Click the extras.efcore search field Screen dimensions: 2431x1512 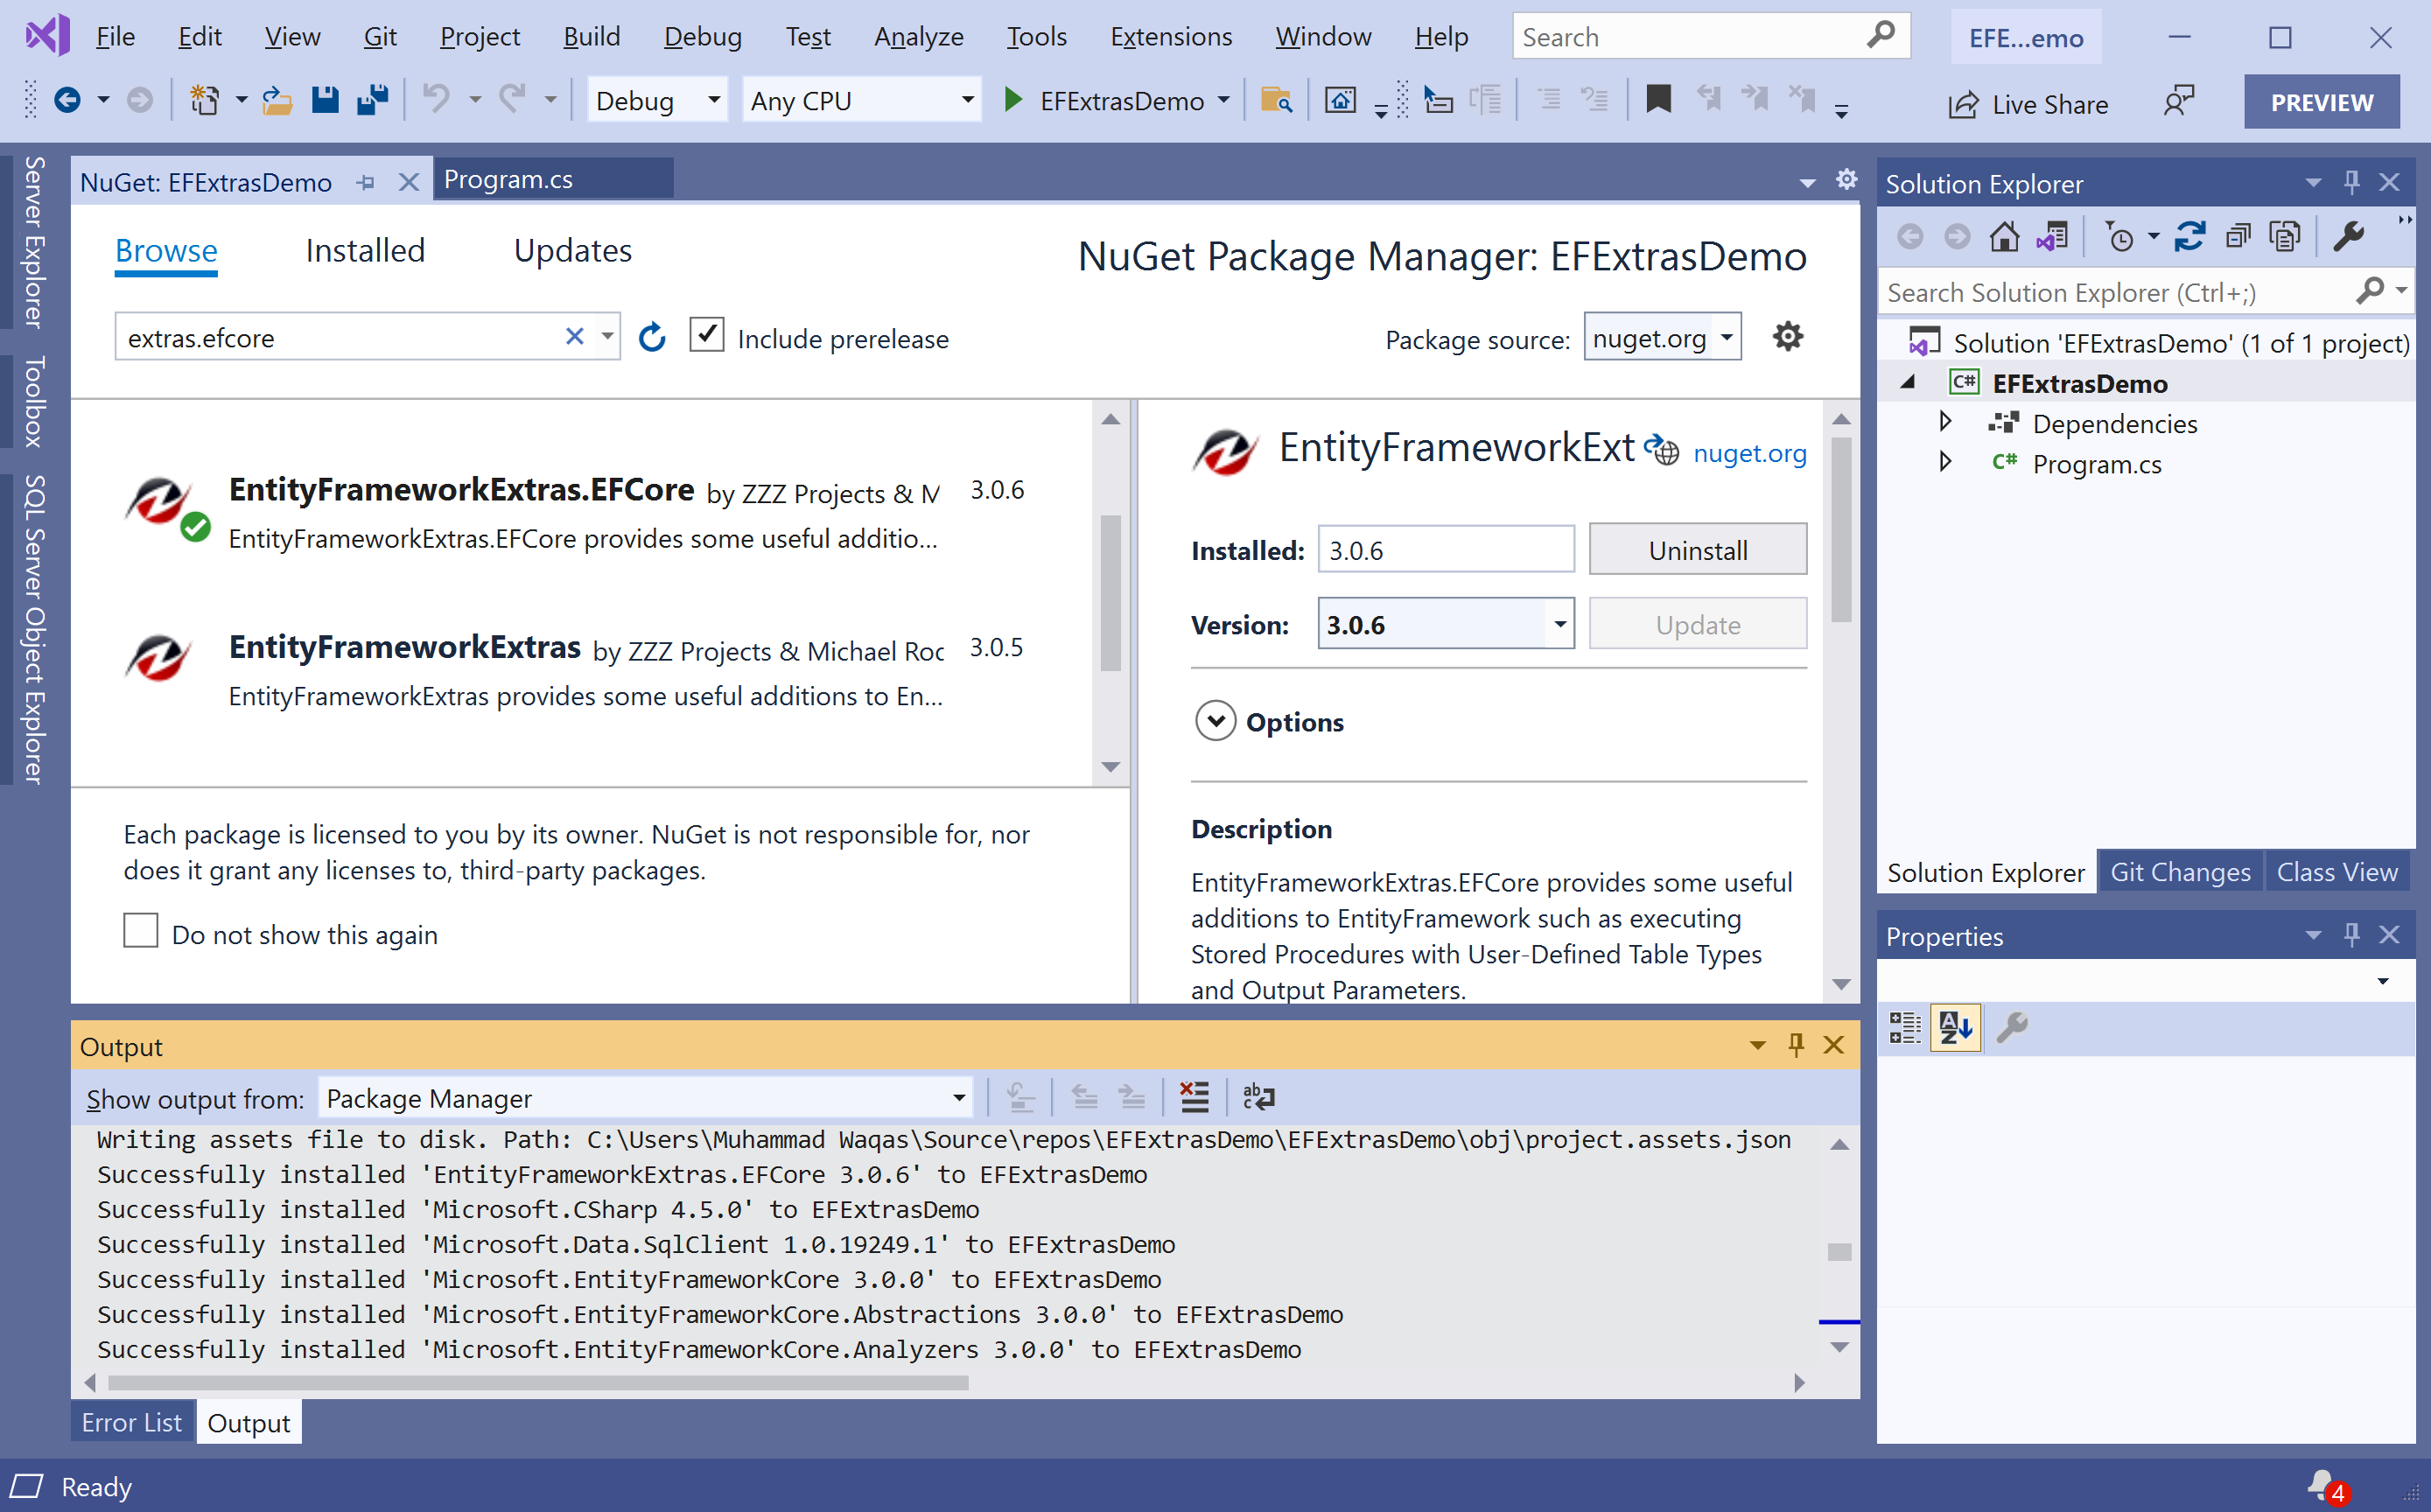click(340, 338)
